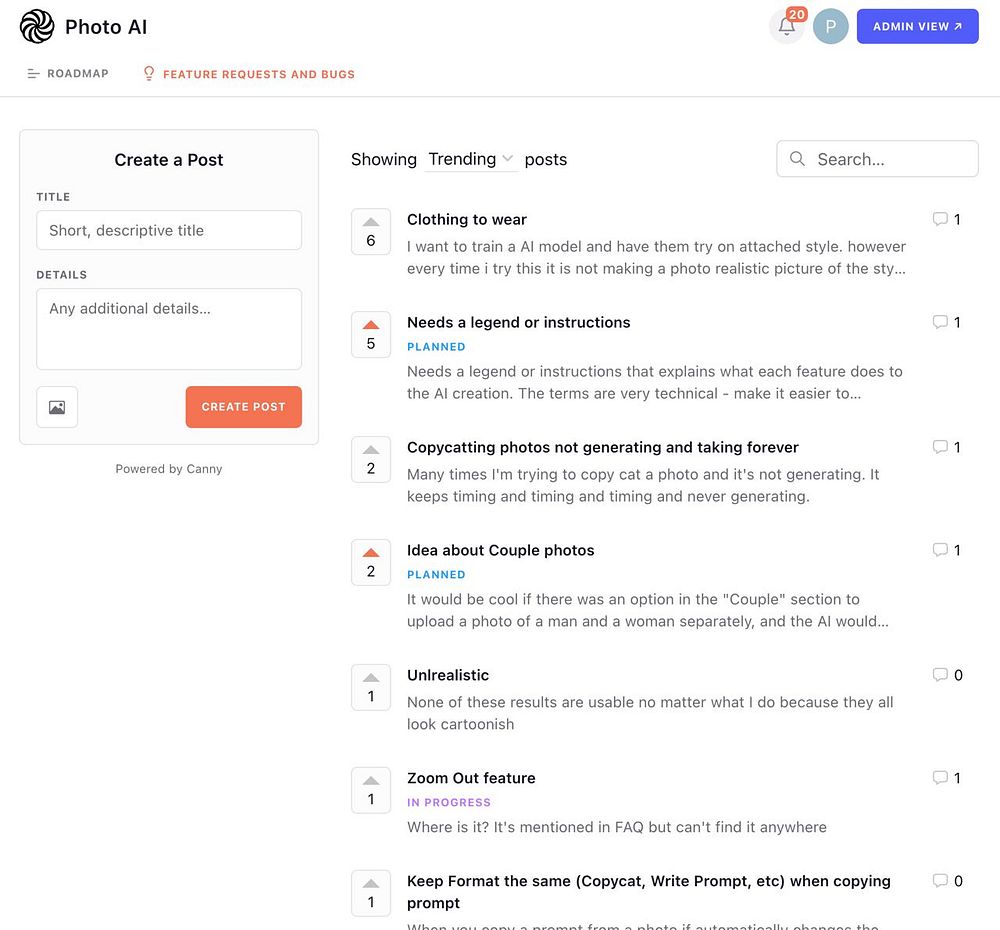
Task: Click into the post Title input field
Action: [x=169, y=230]
